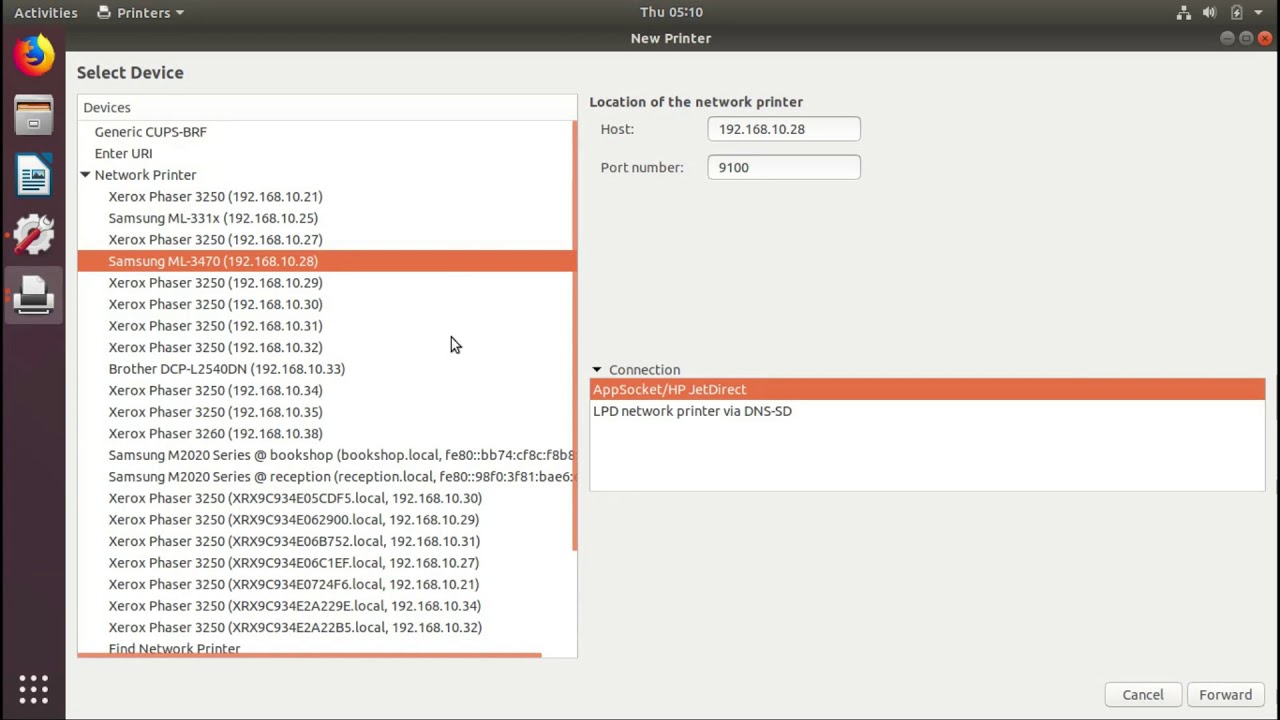Image resolution: width=1280 pixels, height=720 pixels.
Task: Open volume icon in top bar
Action: click(1210, 13)
